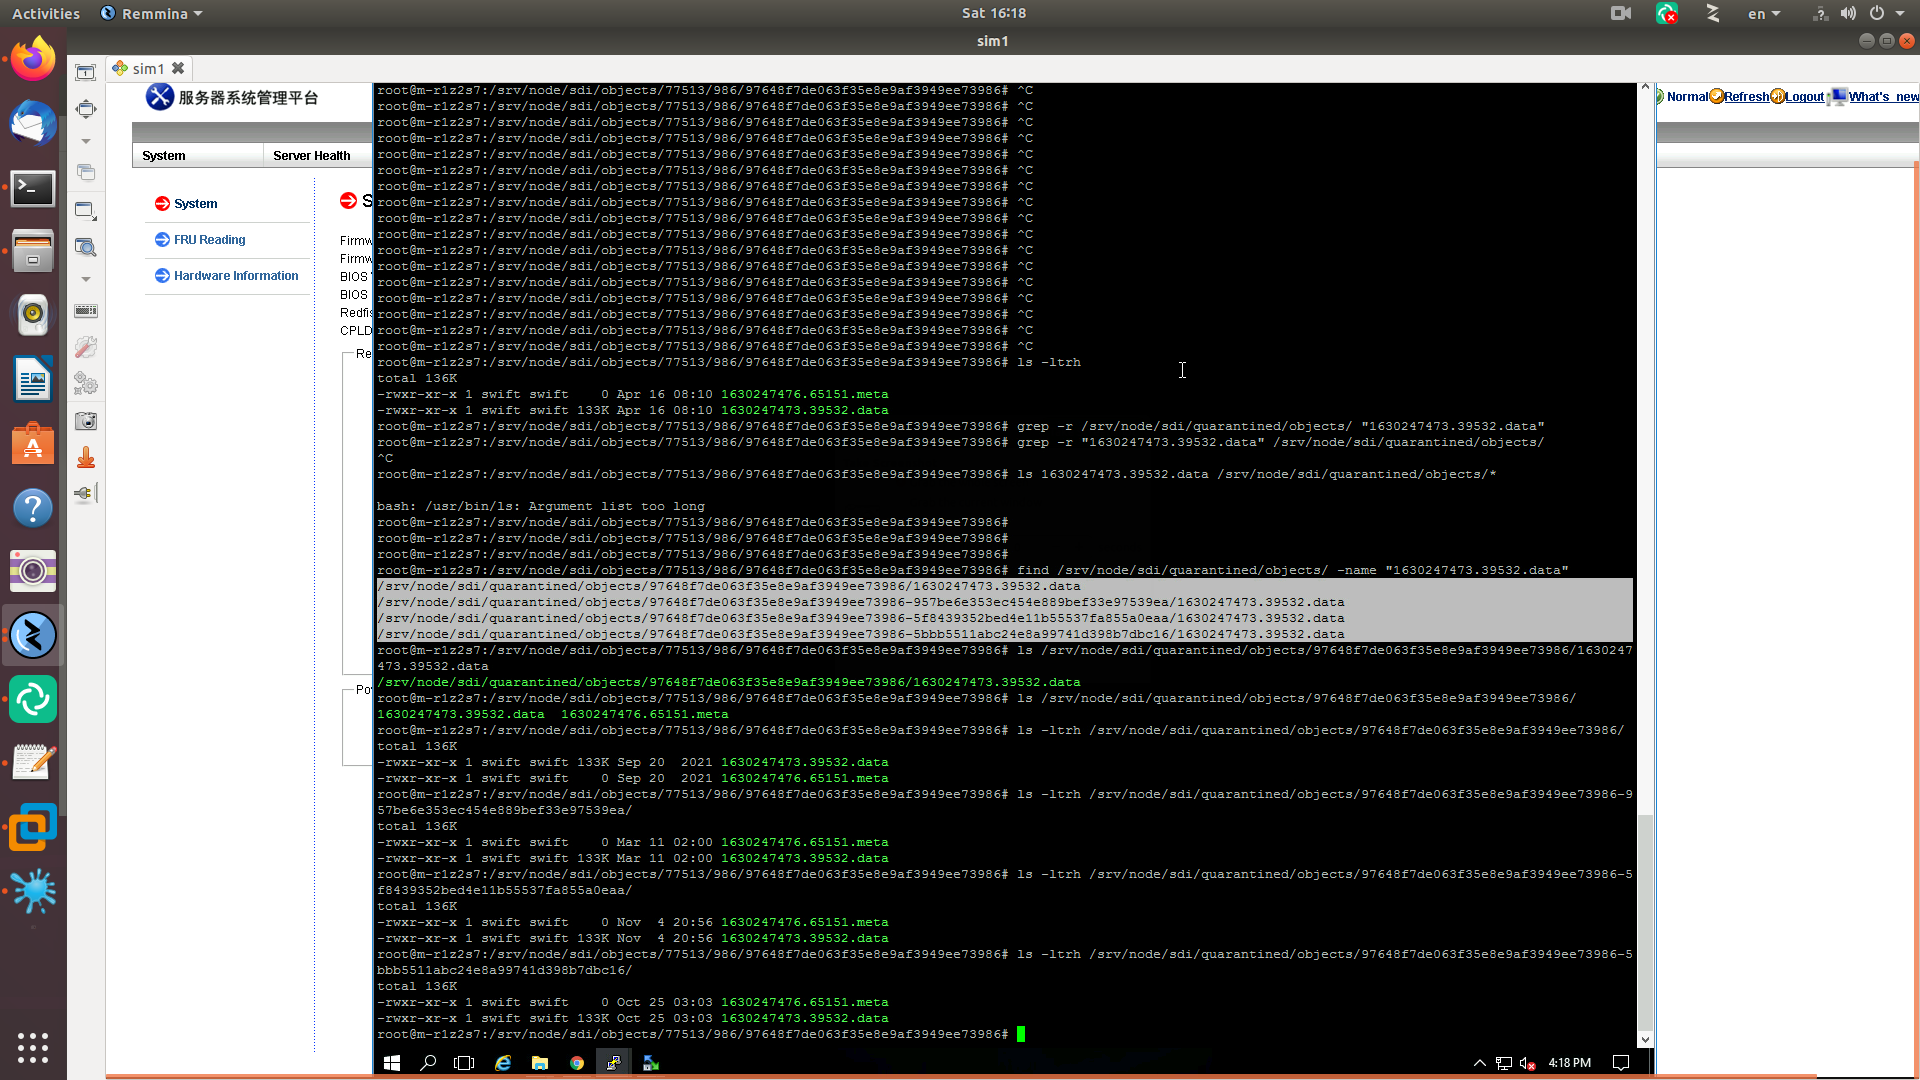The height and width of the screenshot is (1080, 1920).
Task: Expand scaling options dropdown arrow
Action: tap(86, 279)
